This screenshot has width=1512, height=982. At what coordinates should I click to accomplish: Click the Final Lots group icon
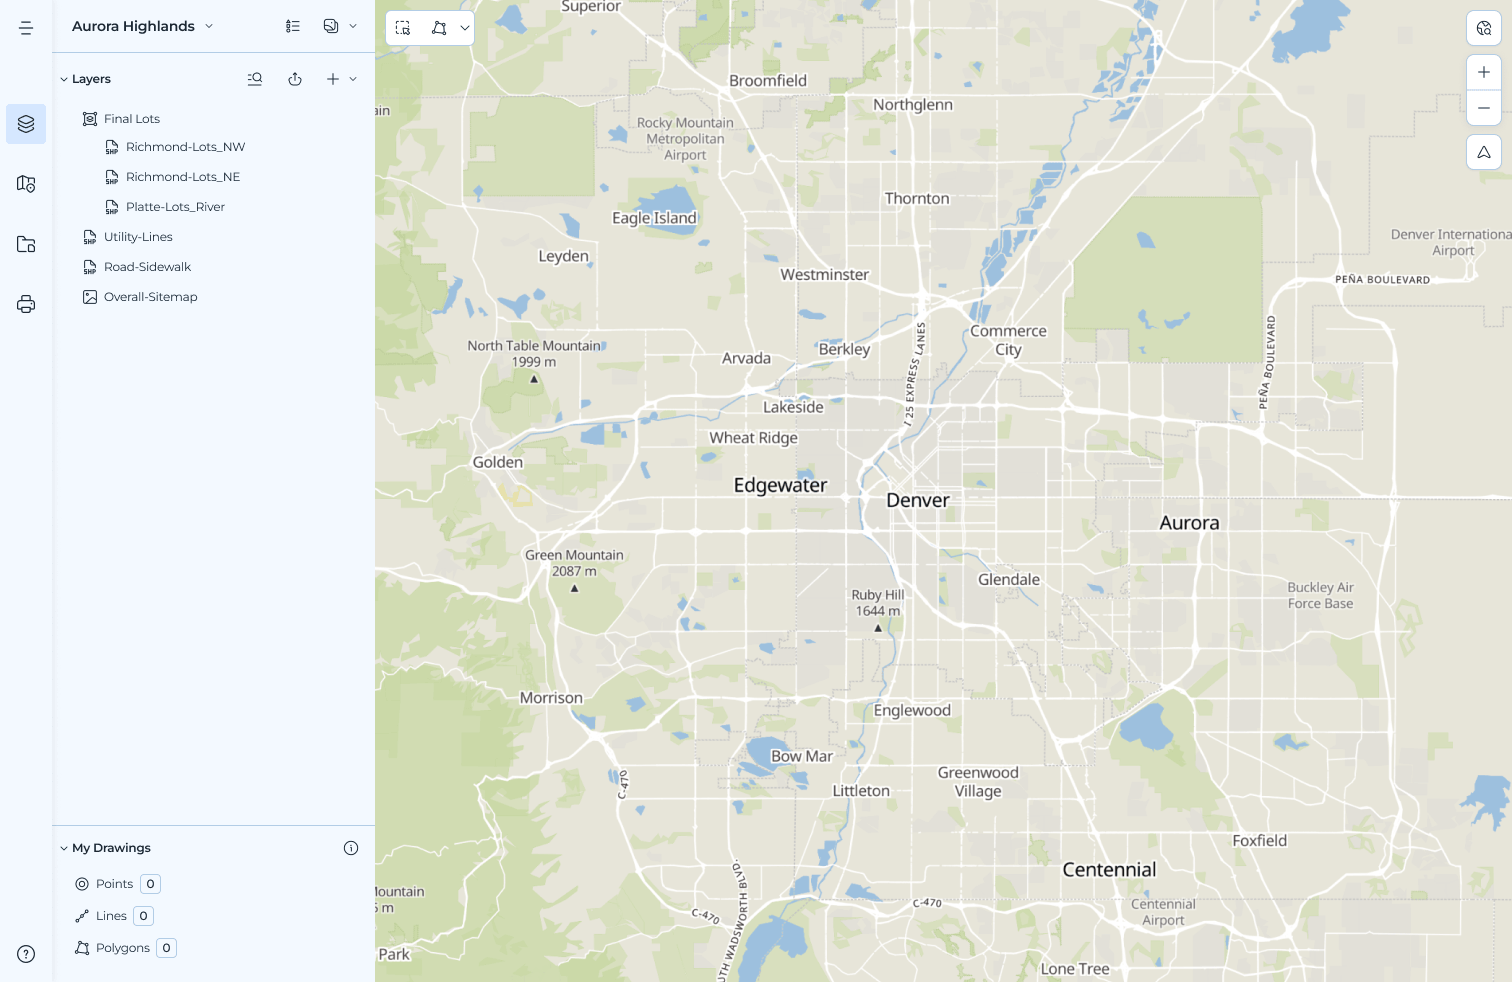(90, 119)
